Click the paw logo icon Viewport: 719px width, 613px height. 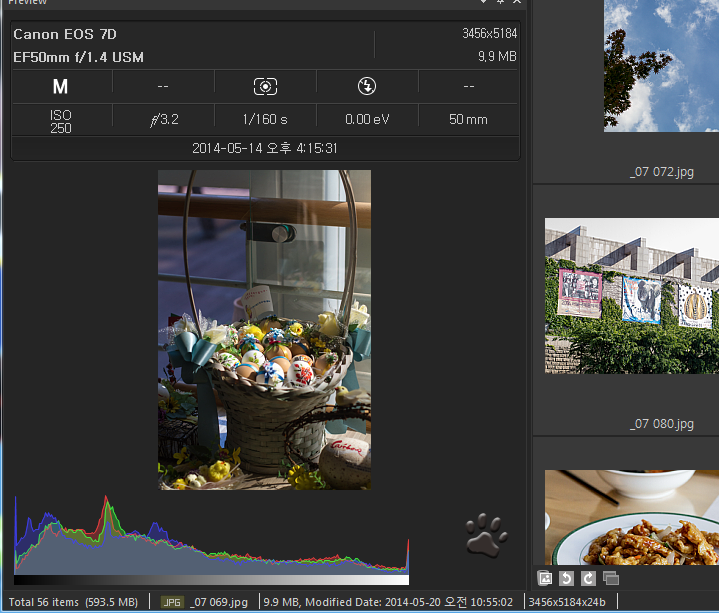[x=487, y=536]
